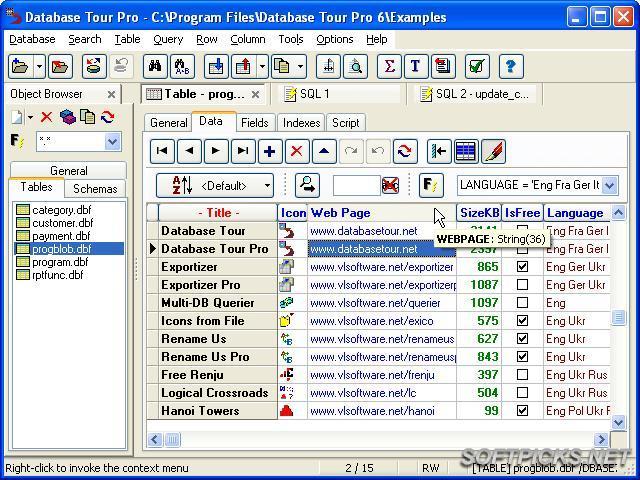Click the Export data red-arrow icon

click(243, 66)
